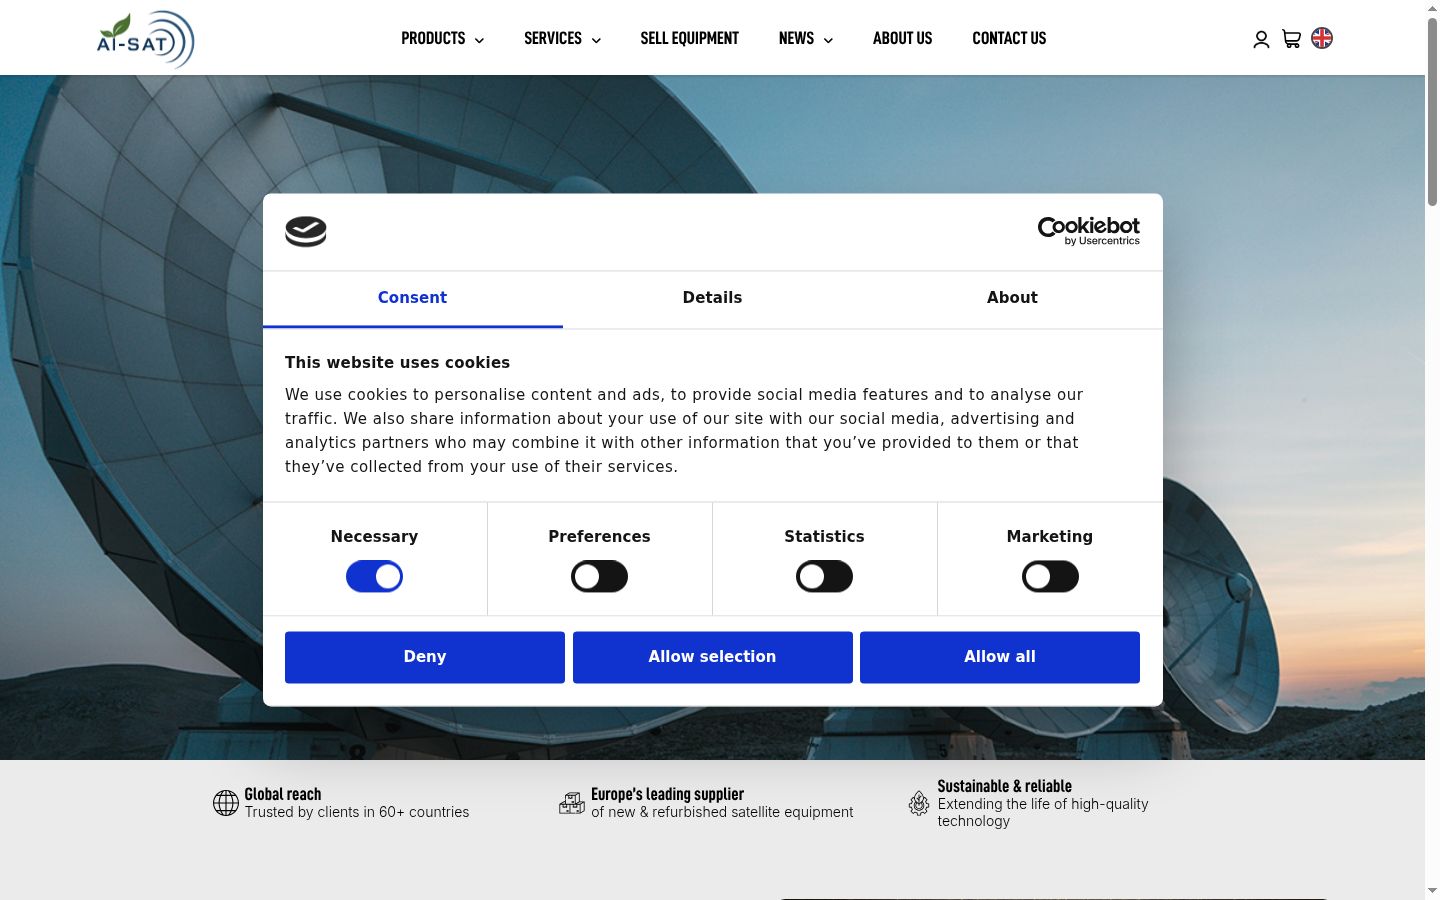1440x900 pixels.
Task: Enable the Preferences cookies switch
Action: [x=599, y=576]
